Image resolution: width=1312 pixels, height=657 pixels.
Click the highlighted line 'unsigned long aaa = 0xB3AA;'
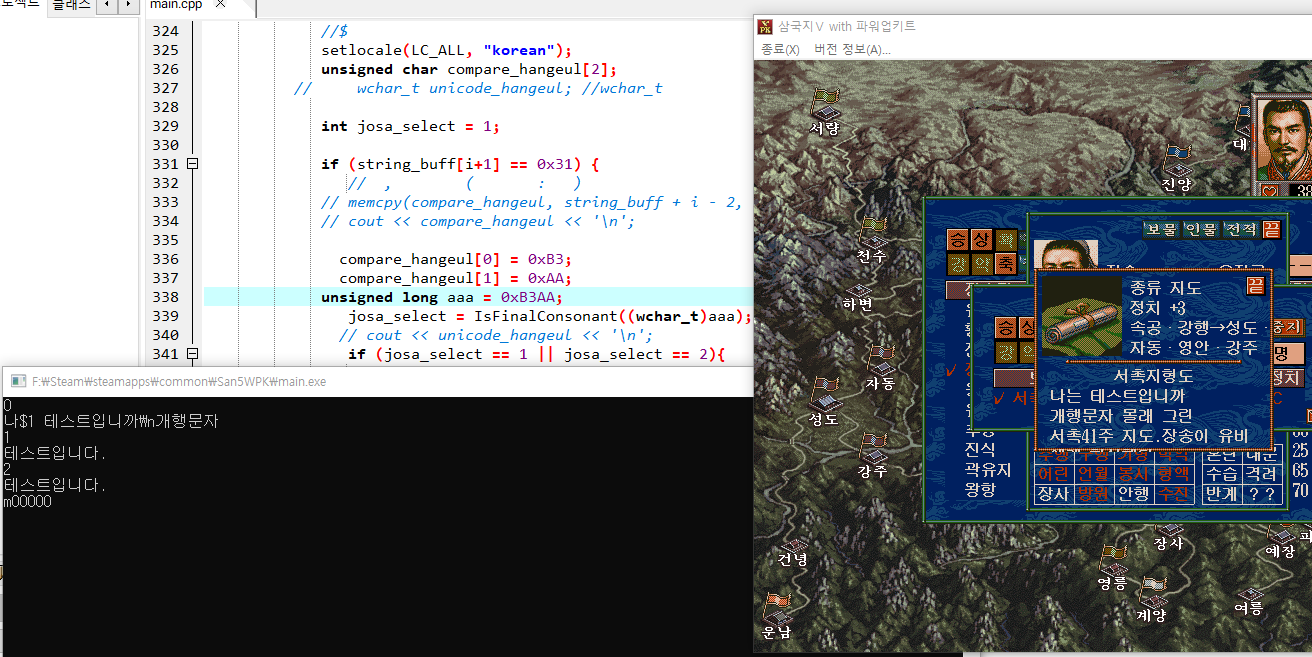(442, 297)
